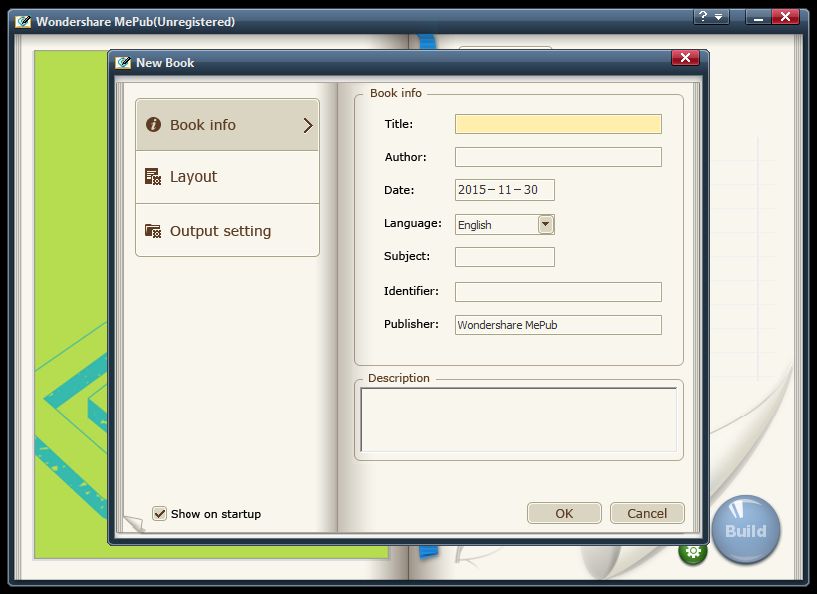Click the chevron arrow beside Book info
The height and width of the screenshot is (594, 817).
(308, 125)
